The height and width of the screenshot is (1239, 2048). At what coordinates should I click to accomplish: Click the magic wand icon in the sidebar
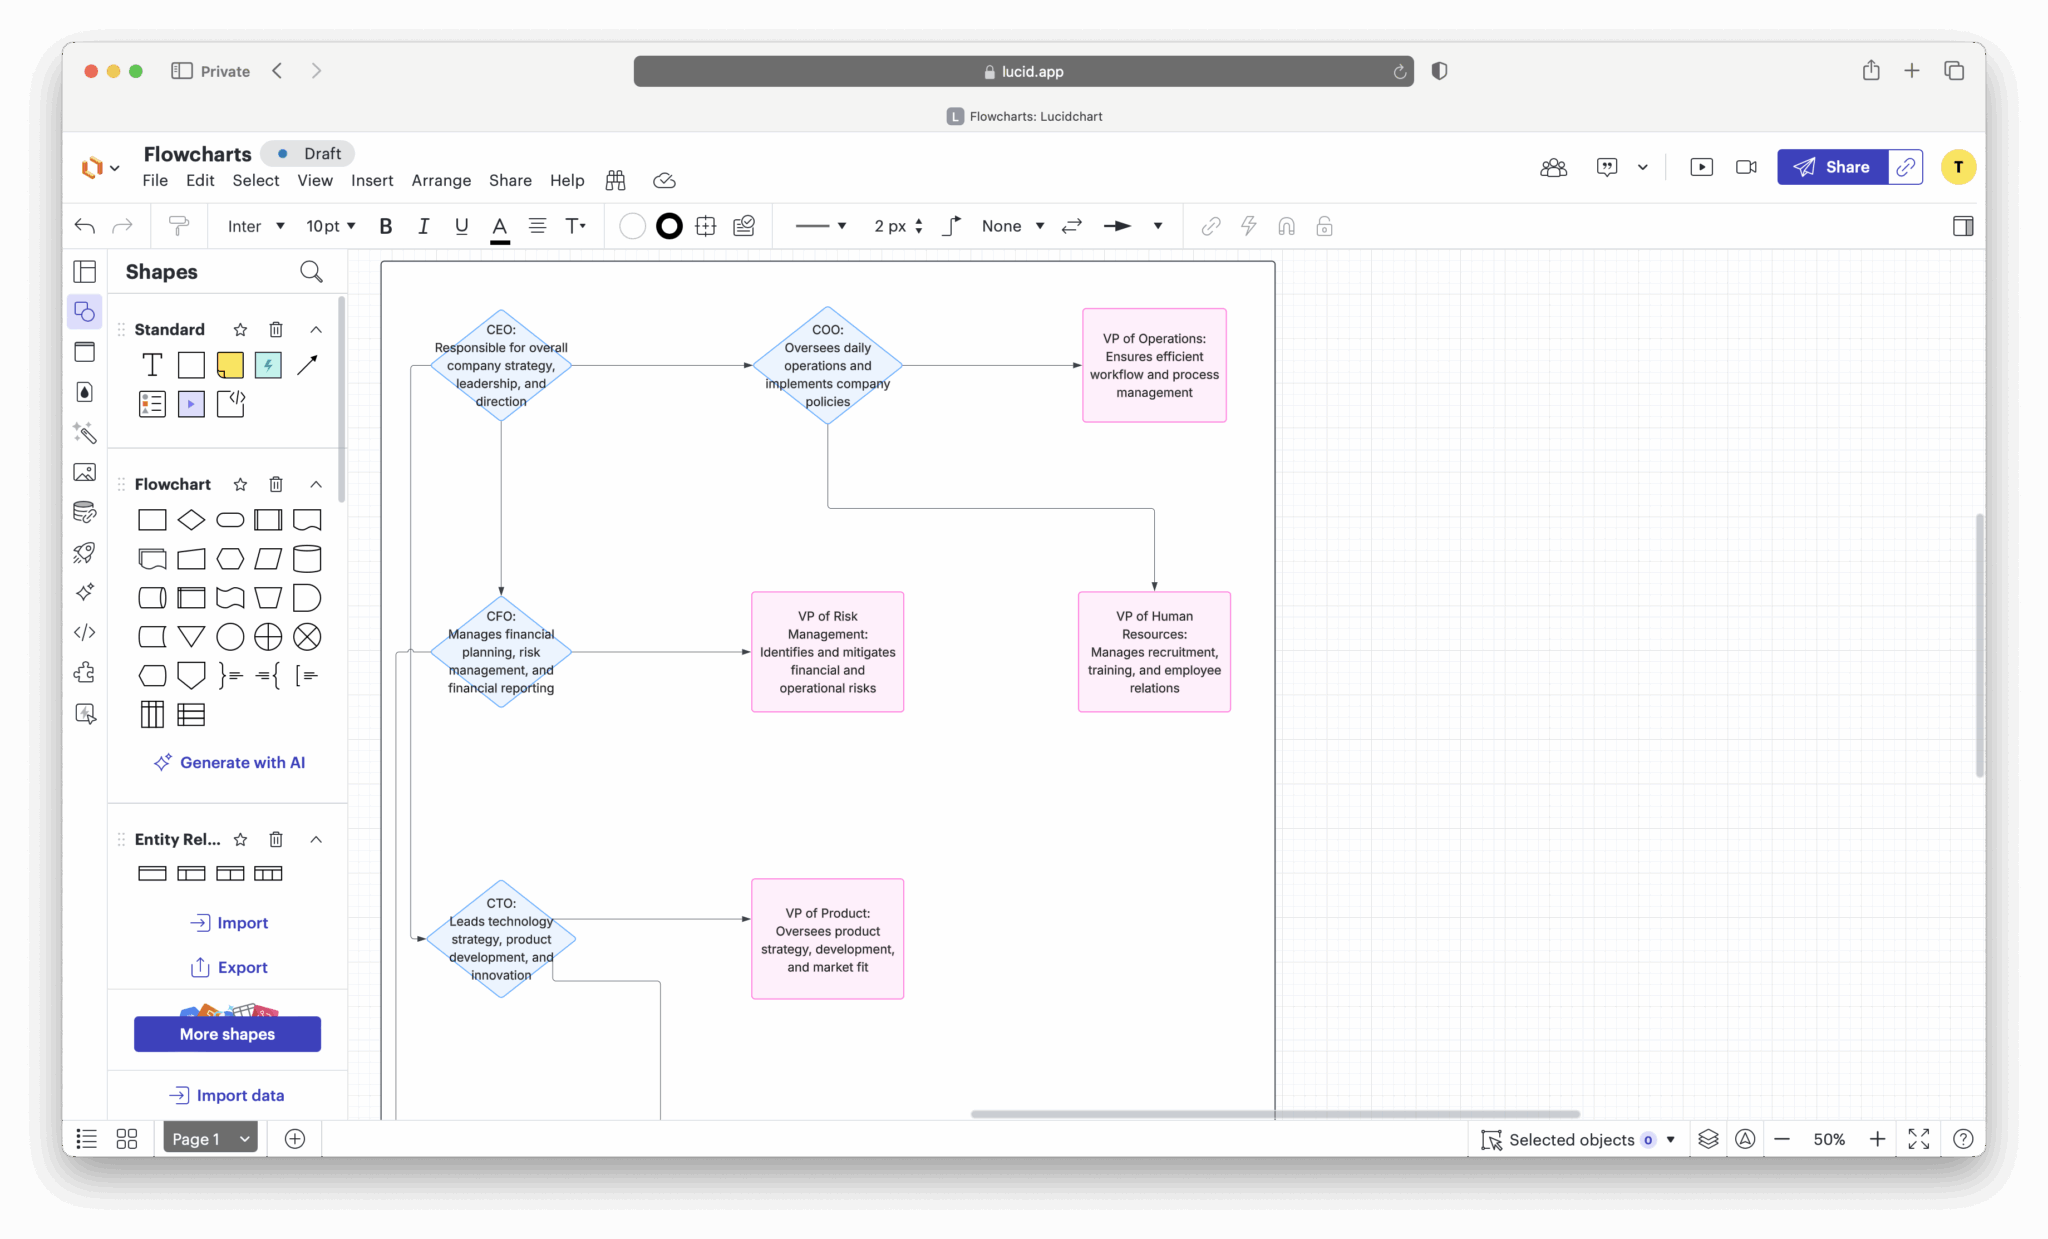[85, 433]
